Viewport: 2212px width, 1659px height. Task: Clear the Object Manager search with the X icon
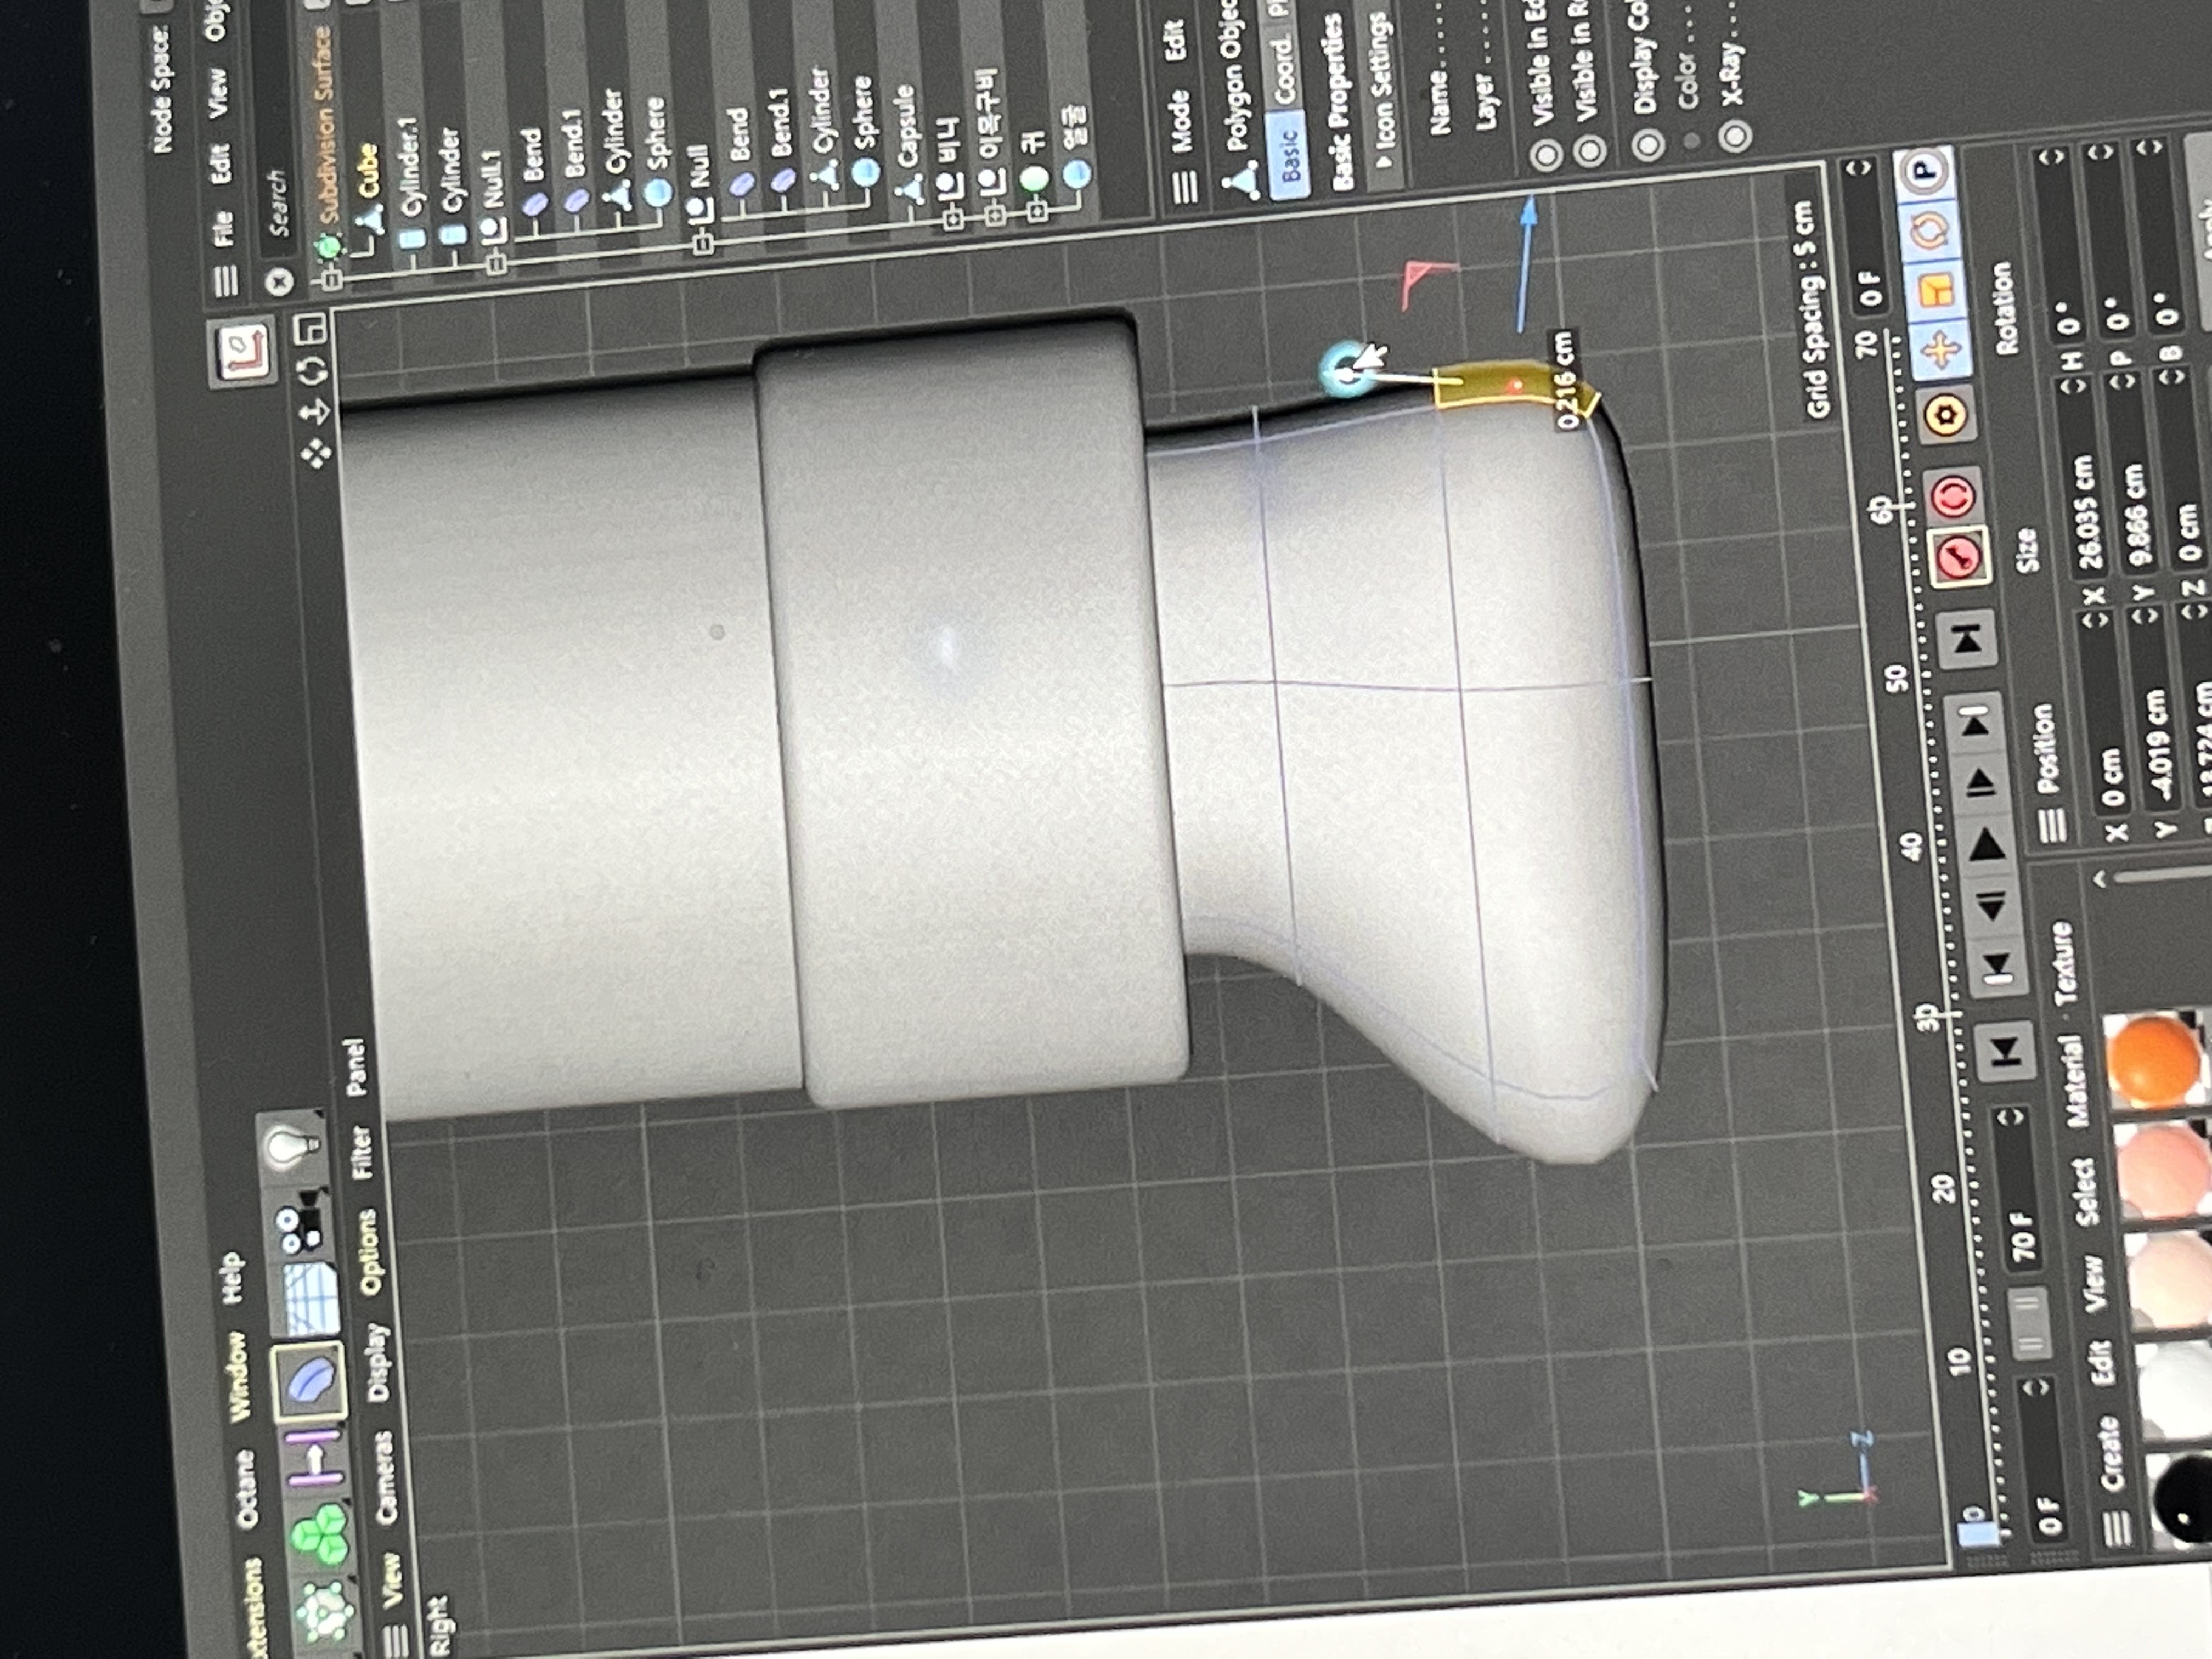click(x=281, y=281)
